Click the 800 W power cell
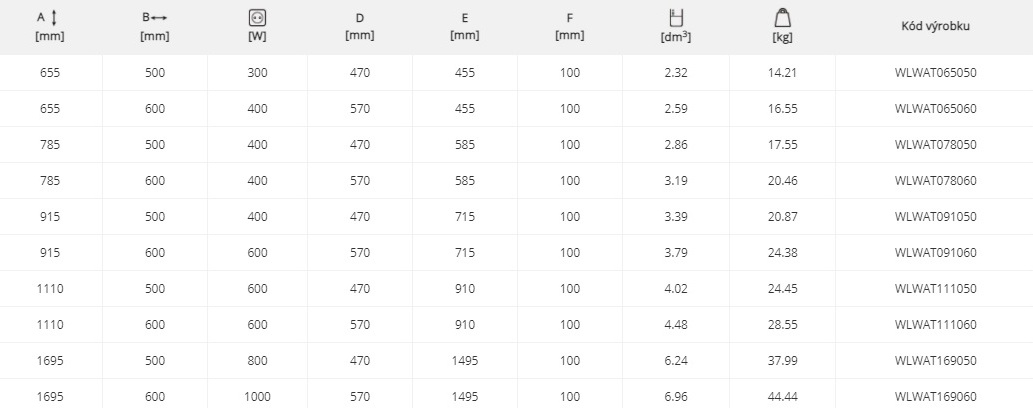The image size is (1033, 408). tap(257, 361)
